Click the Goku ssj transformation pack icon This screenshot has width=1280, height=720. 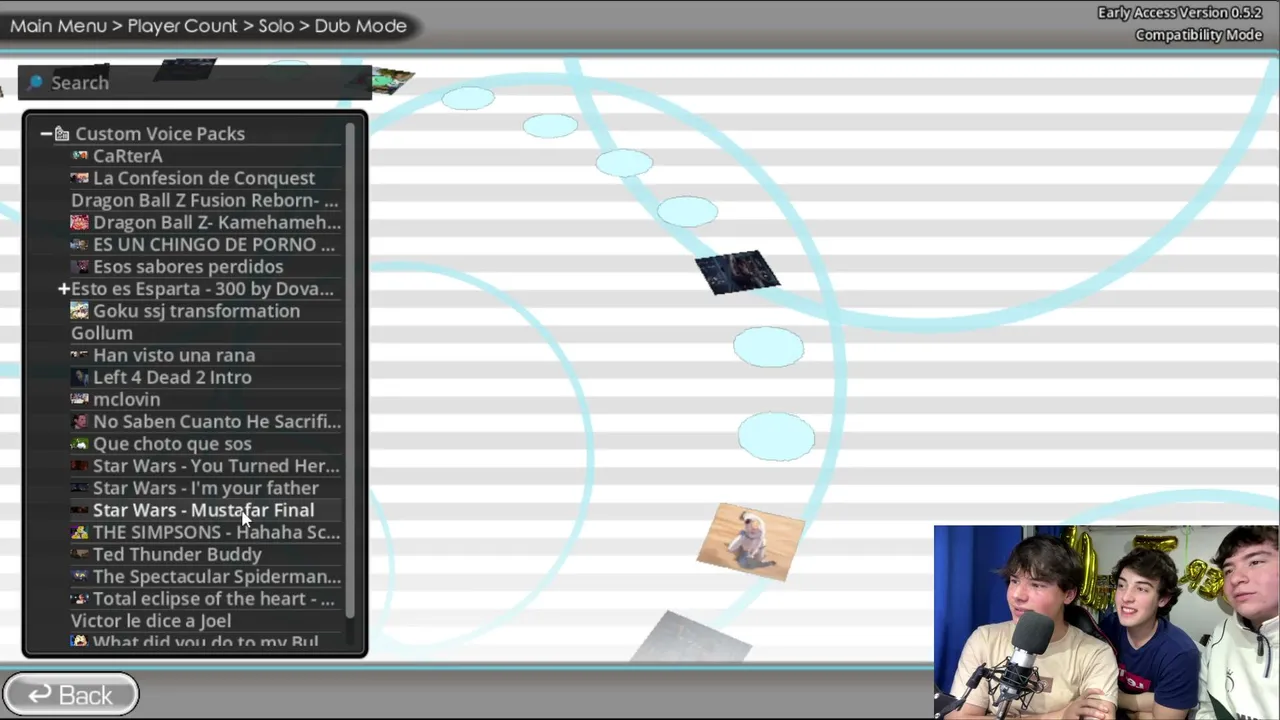tap(80, 311)
